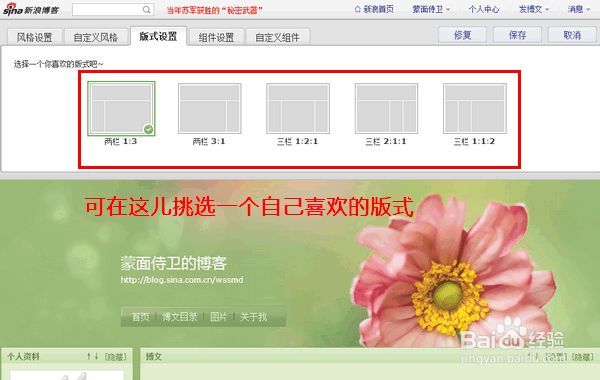600x380 pixels.
Task: Click the 保存 save button
Action: click(x=517, y=35)
